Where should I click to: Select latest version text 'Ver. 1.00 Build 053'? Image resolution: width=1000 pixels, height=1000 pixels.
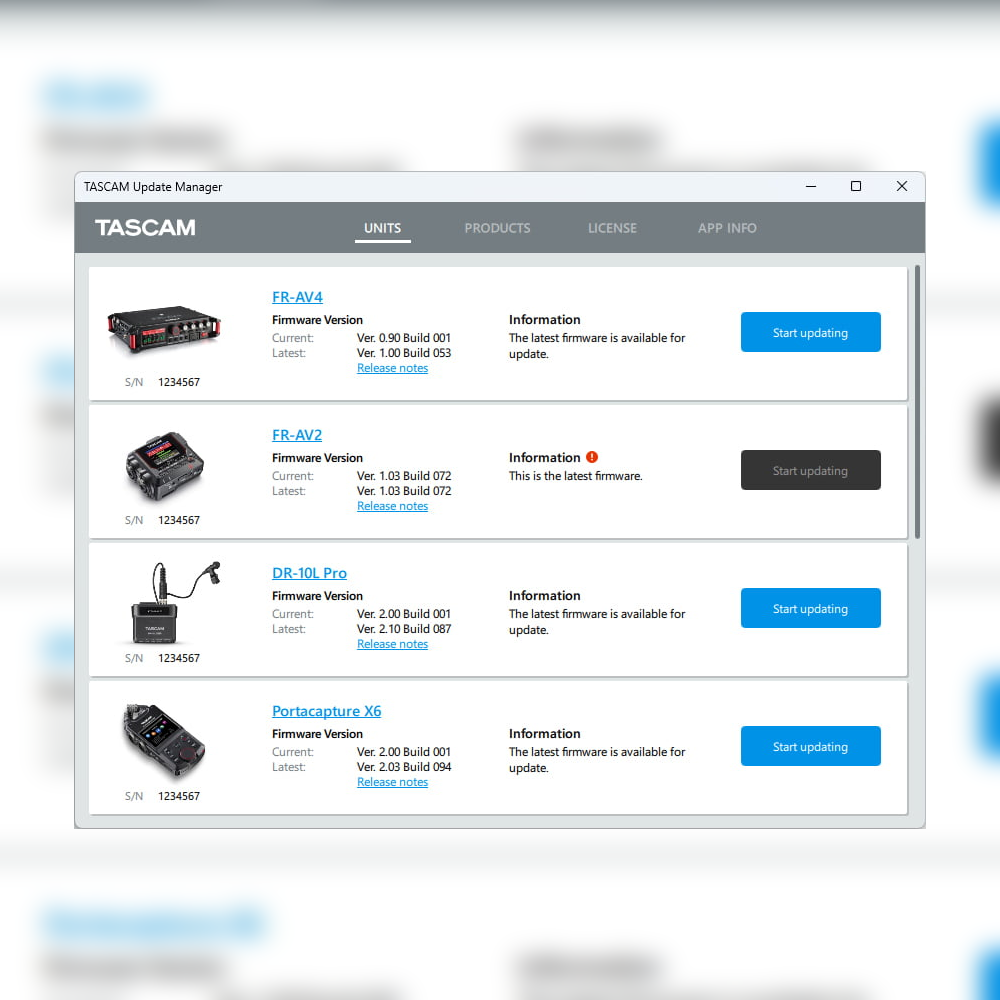click(x=404, y=353)
